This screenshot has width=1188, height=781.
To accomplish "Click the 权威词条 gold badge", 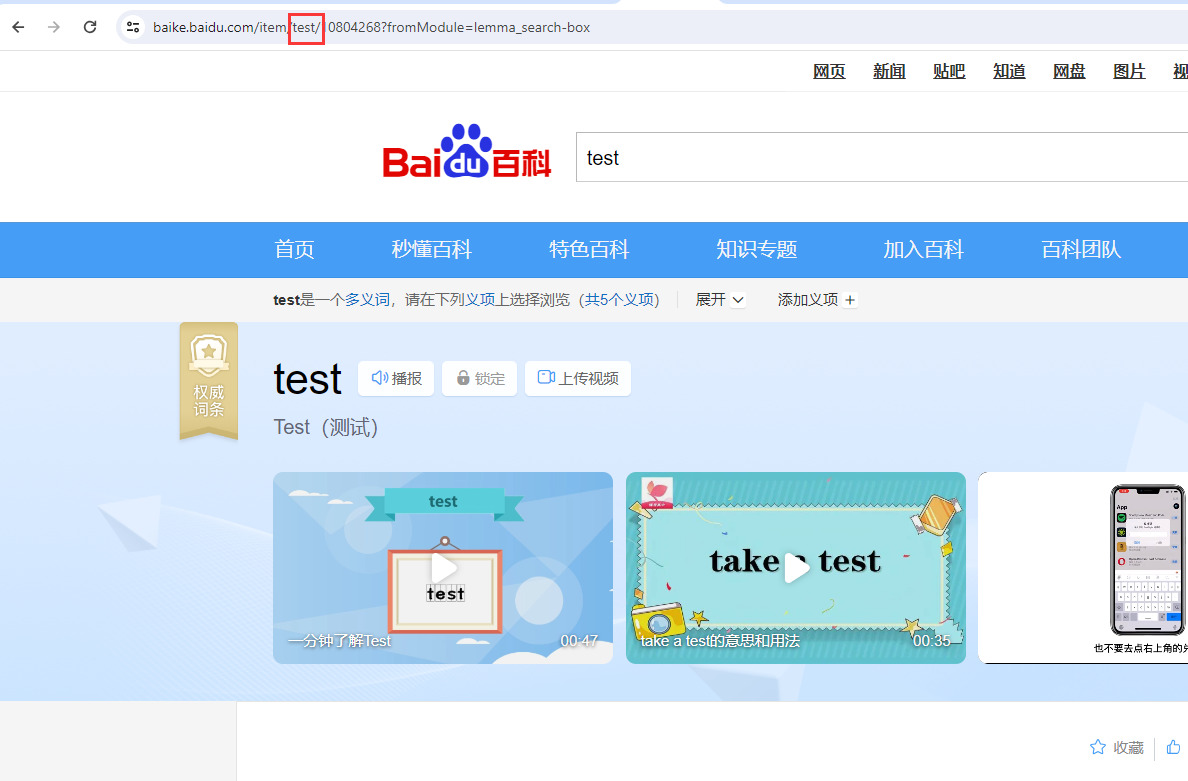I will [x=208, y=381].
